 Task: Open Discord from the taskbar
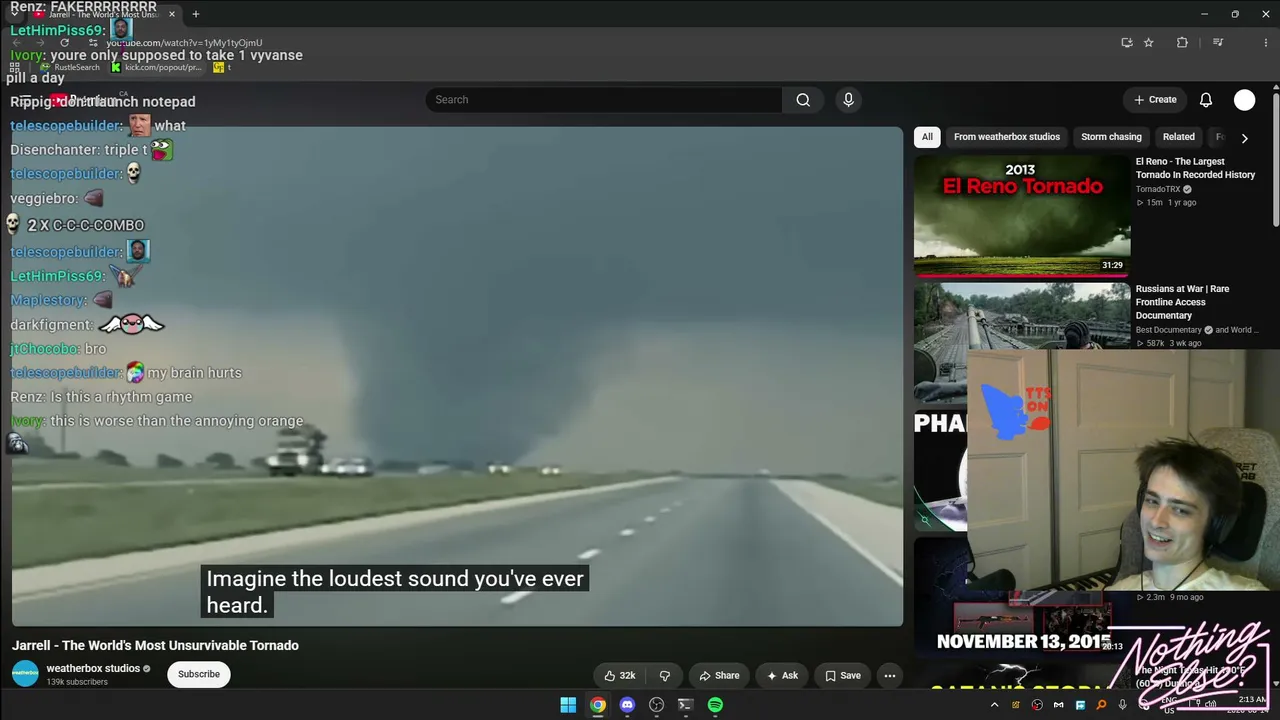[x=627, y=705]
